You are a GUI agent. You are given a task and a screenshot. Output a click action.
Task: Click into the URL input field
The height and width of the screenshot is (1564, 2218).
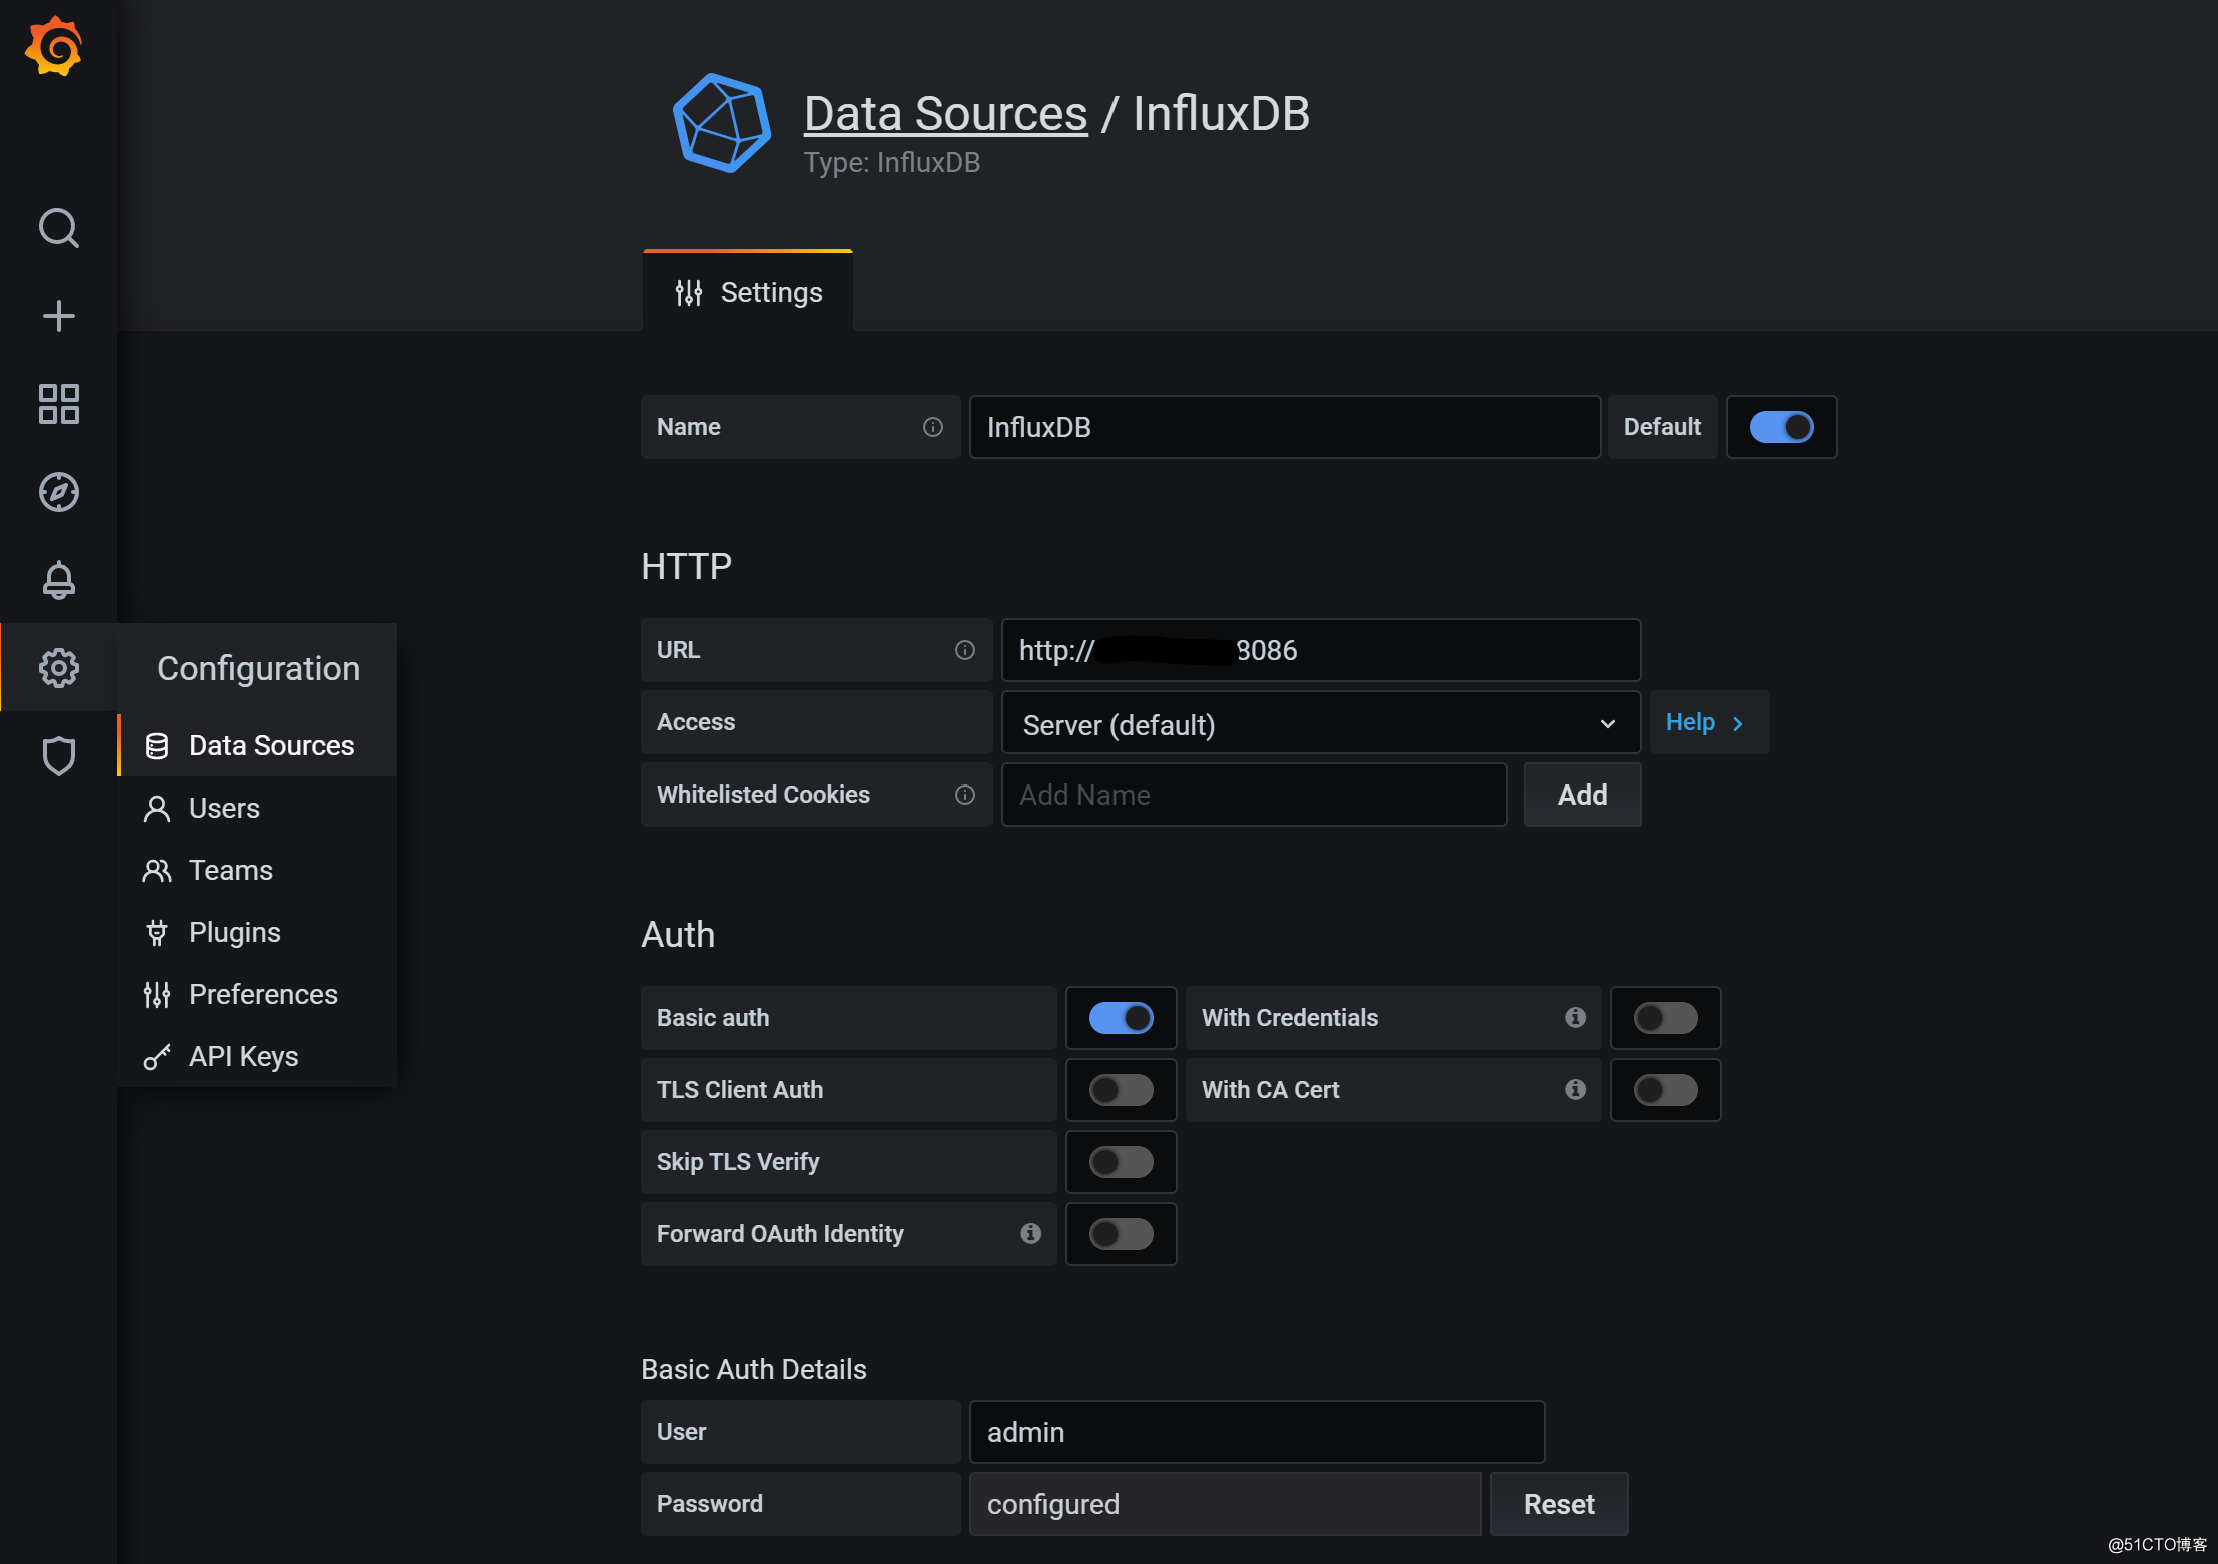(1320, 650)
